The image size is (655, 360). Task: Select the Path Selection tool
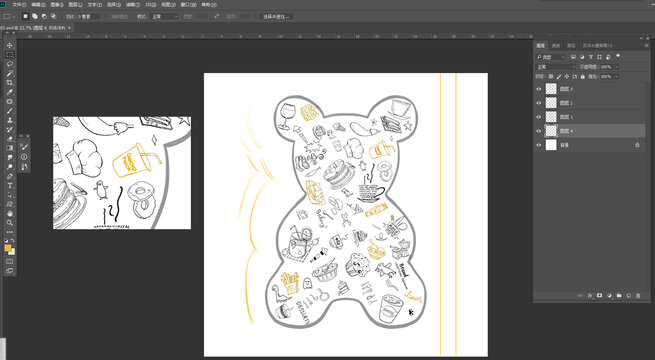pos(10,195)
